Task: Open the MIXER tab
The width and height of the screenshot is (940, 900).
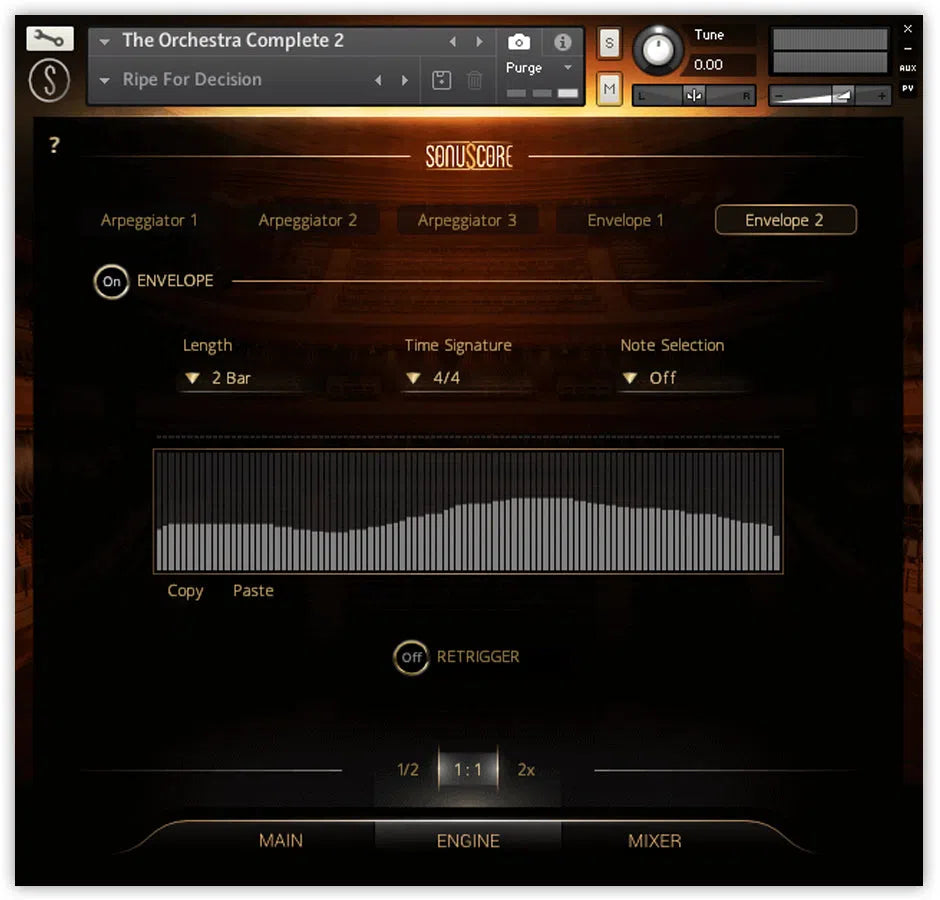Action: click(654, 841)
